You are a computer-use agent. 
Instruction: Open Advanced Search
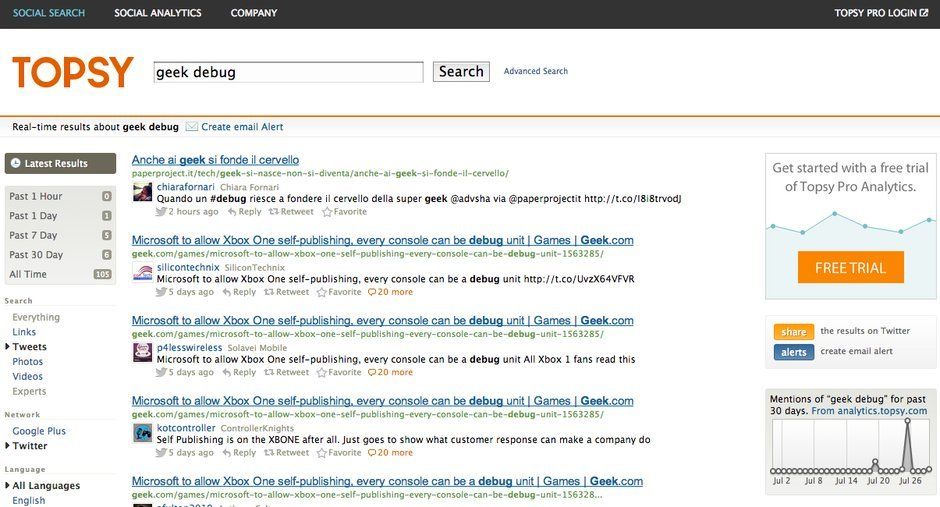pyautogui.click(x=535, y=71)
